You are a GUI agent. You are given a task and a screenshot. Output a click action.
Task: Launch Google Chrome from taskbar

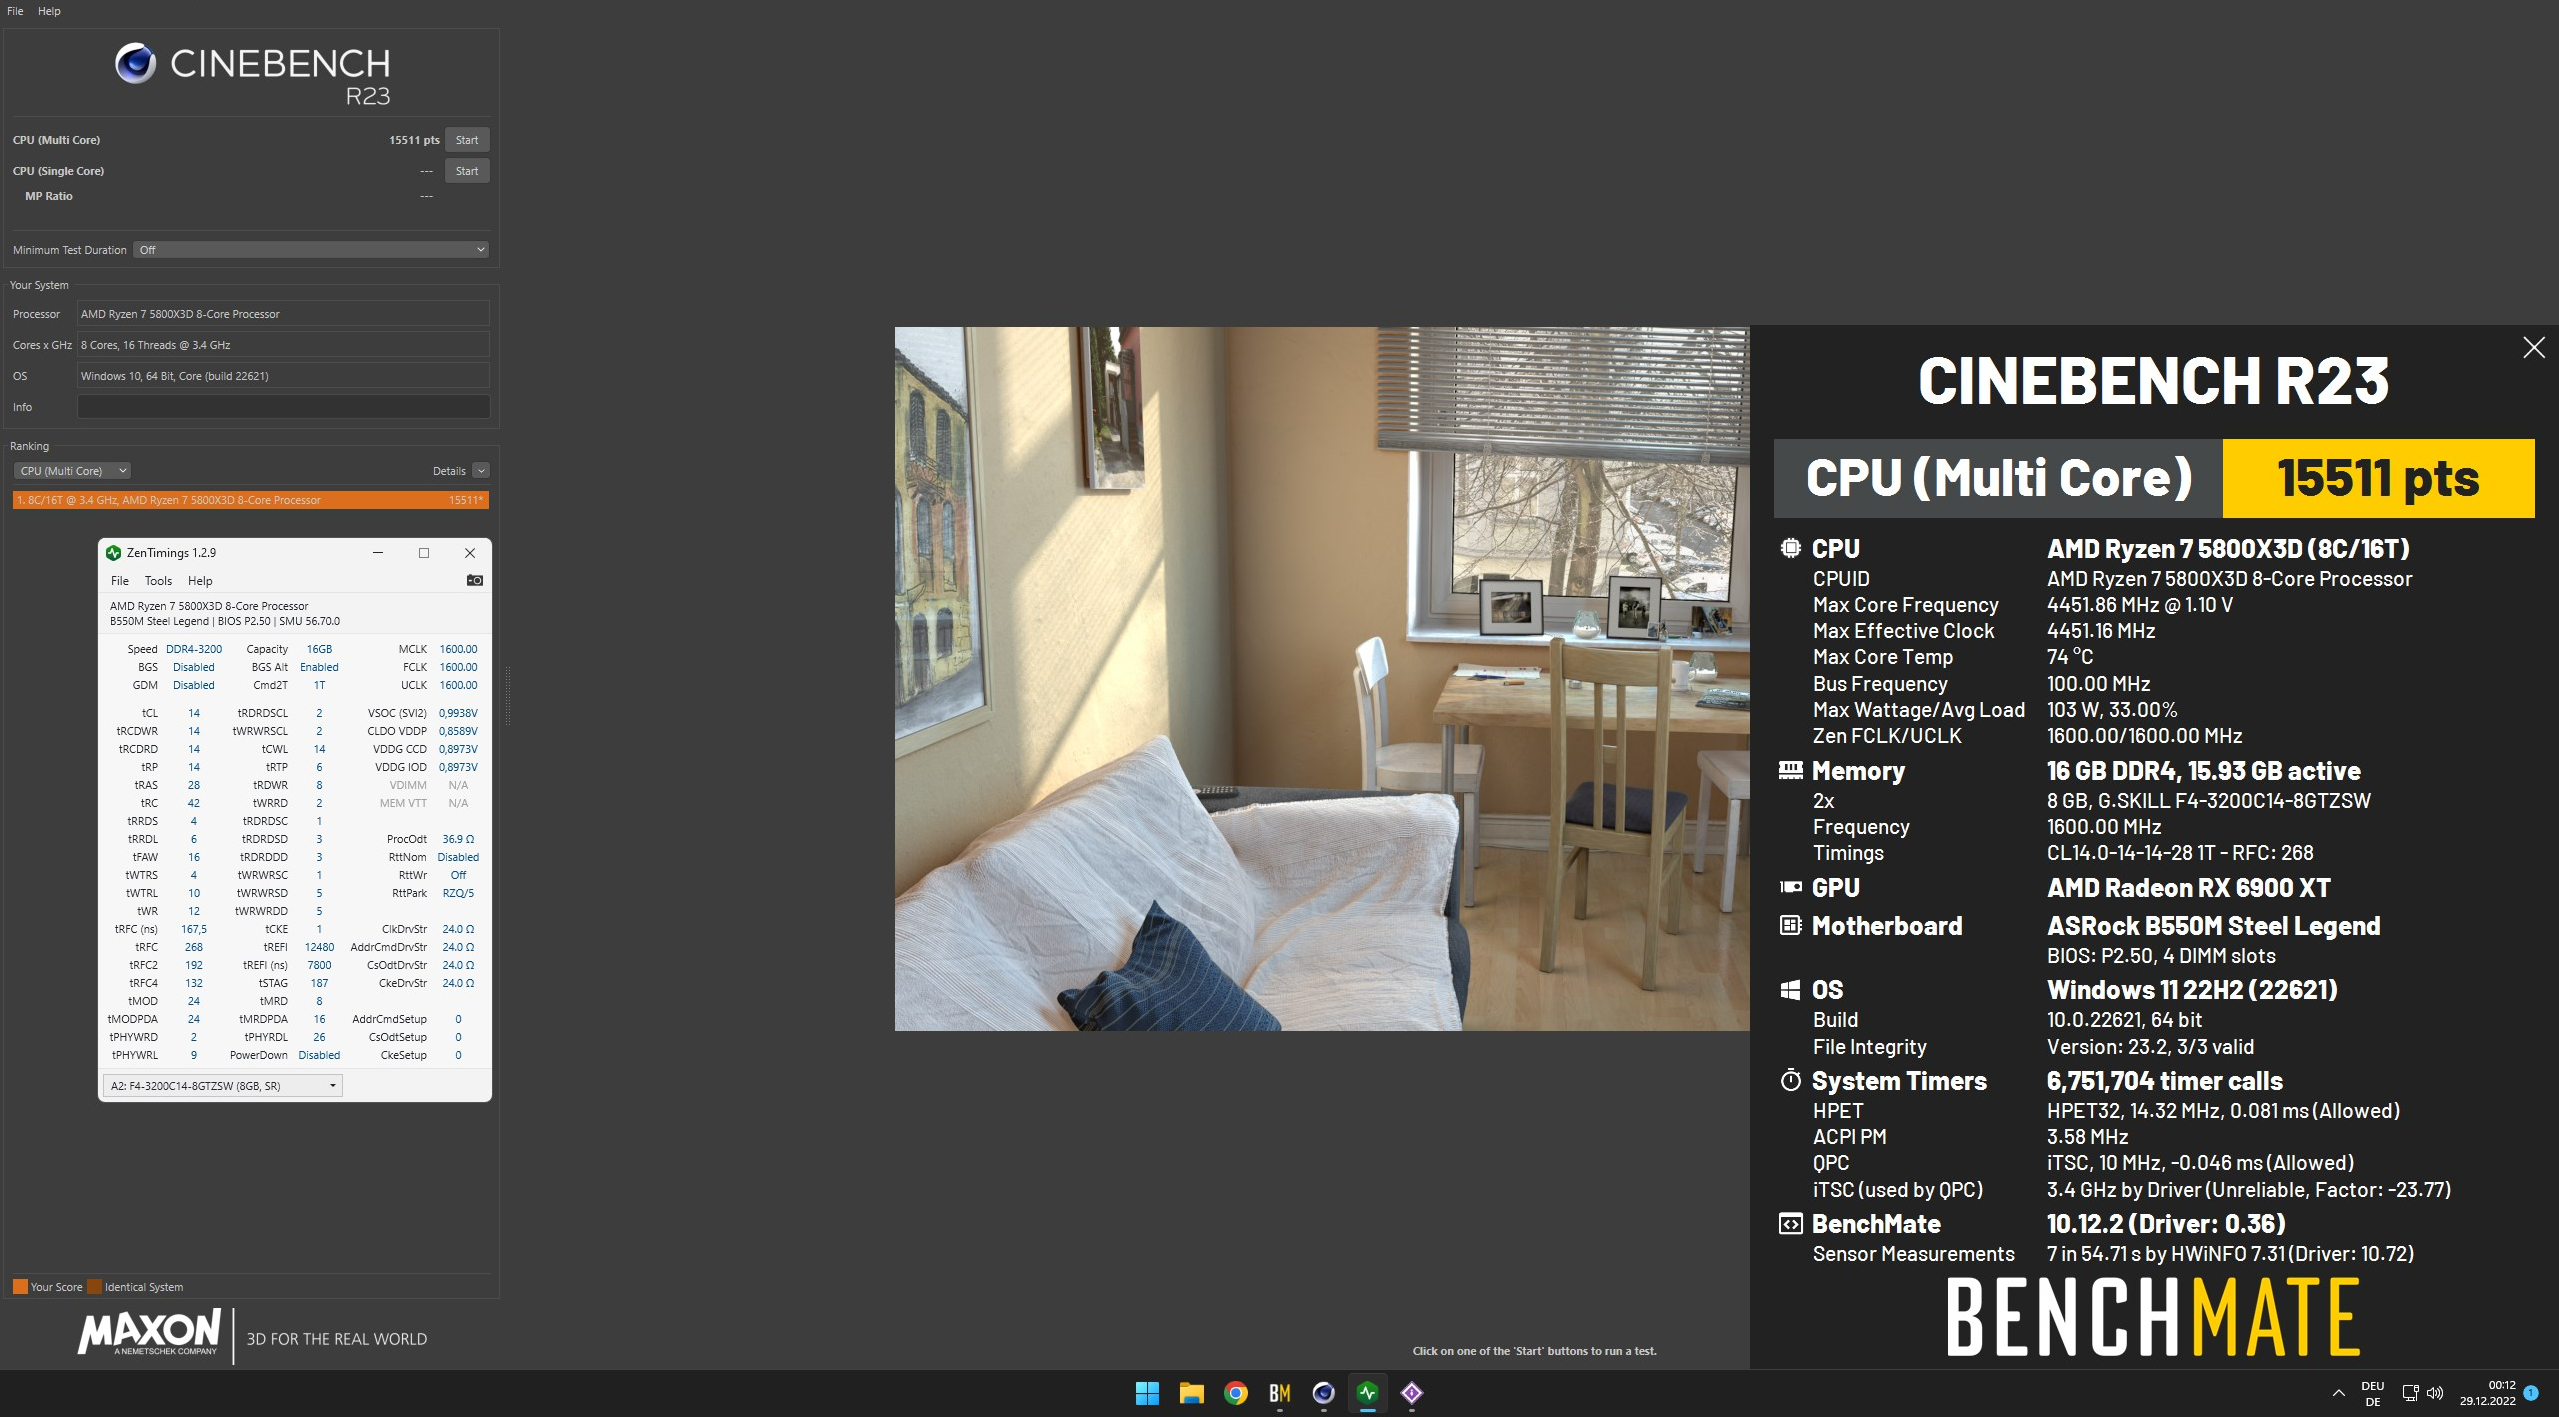[x=1235, y=1392]
